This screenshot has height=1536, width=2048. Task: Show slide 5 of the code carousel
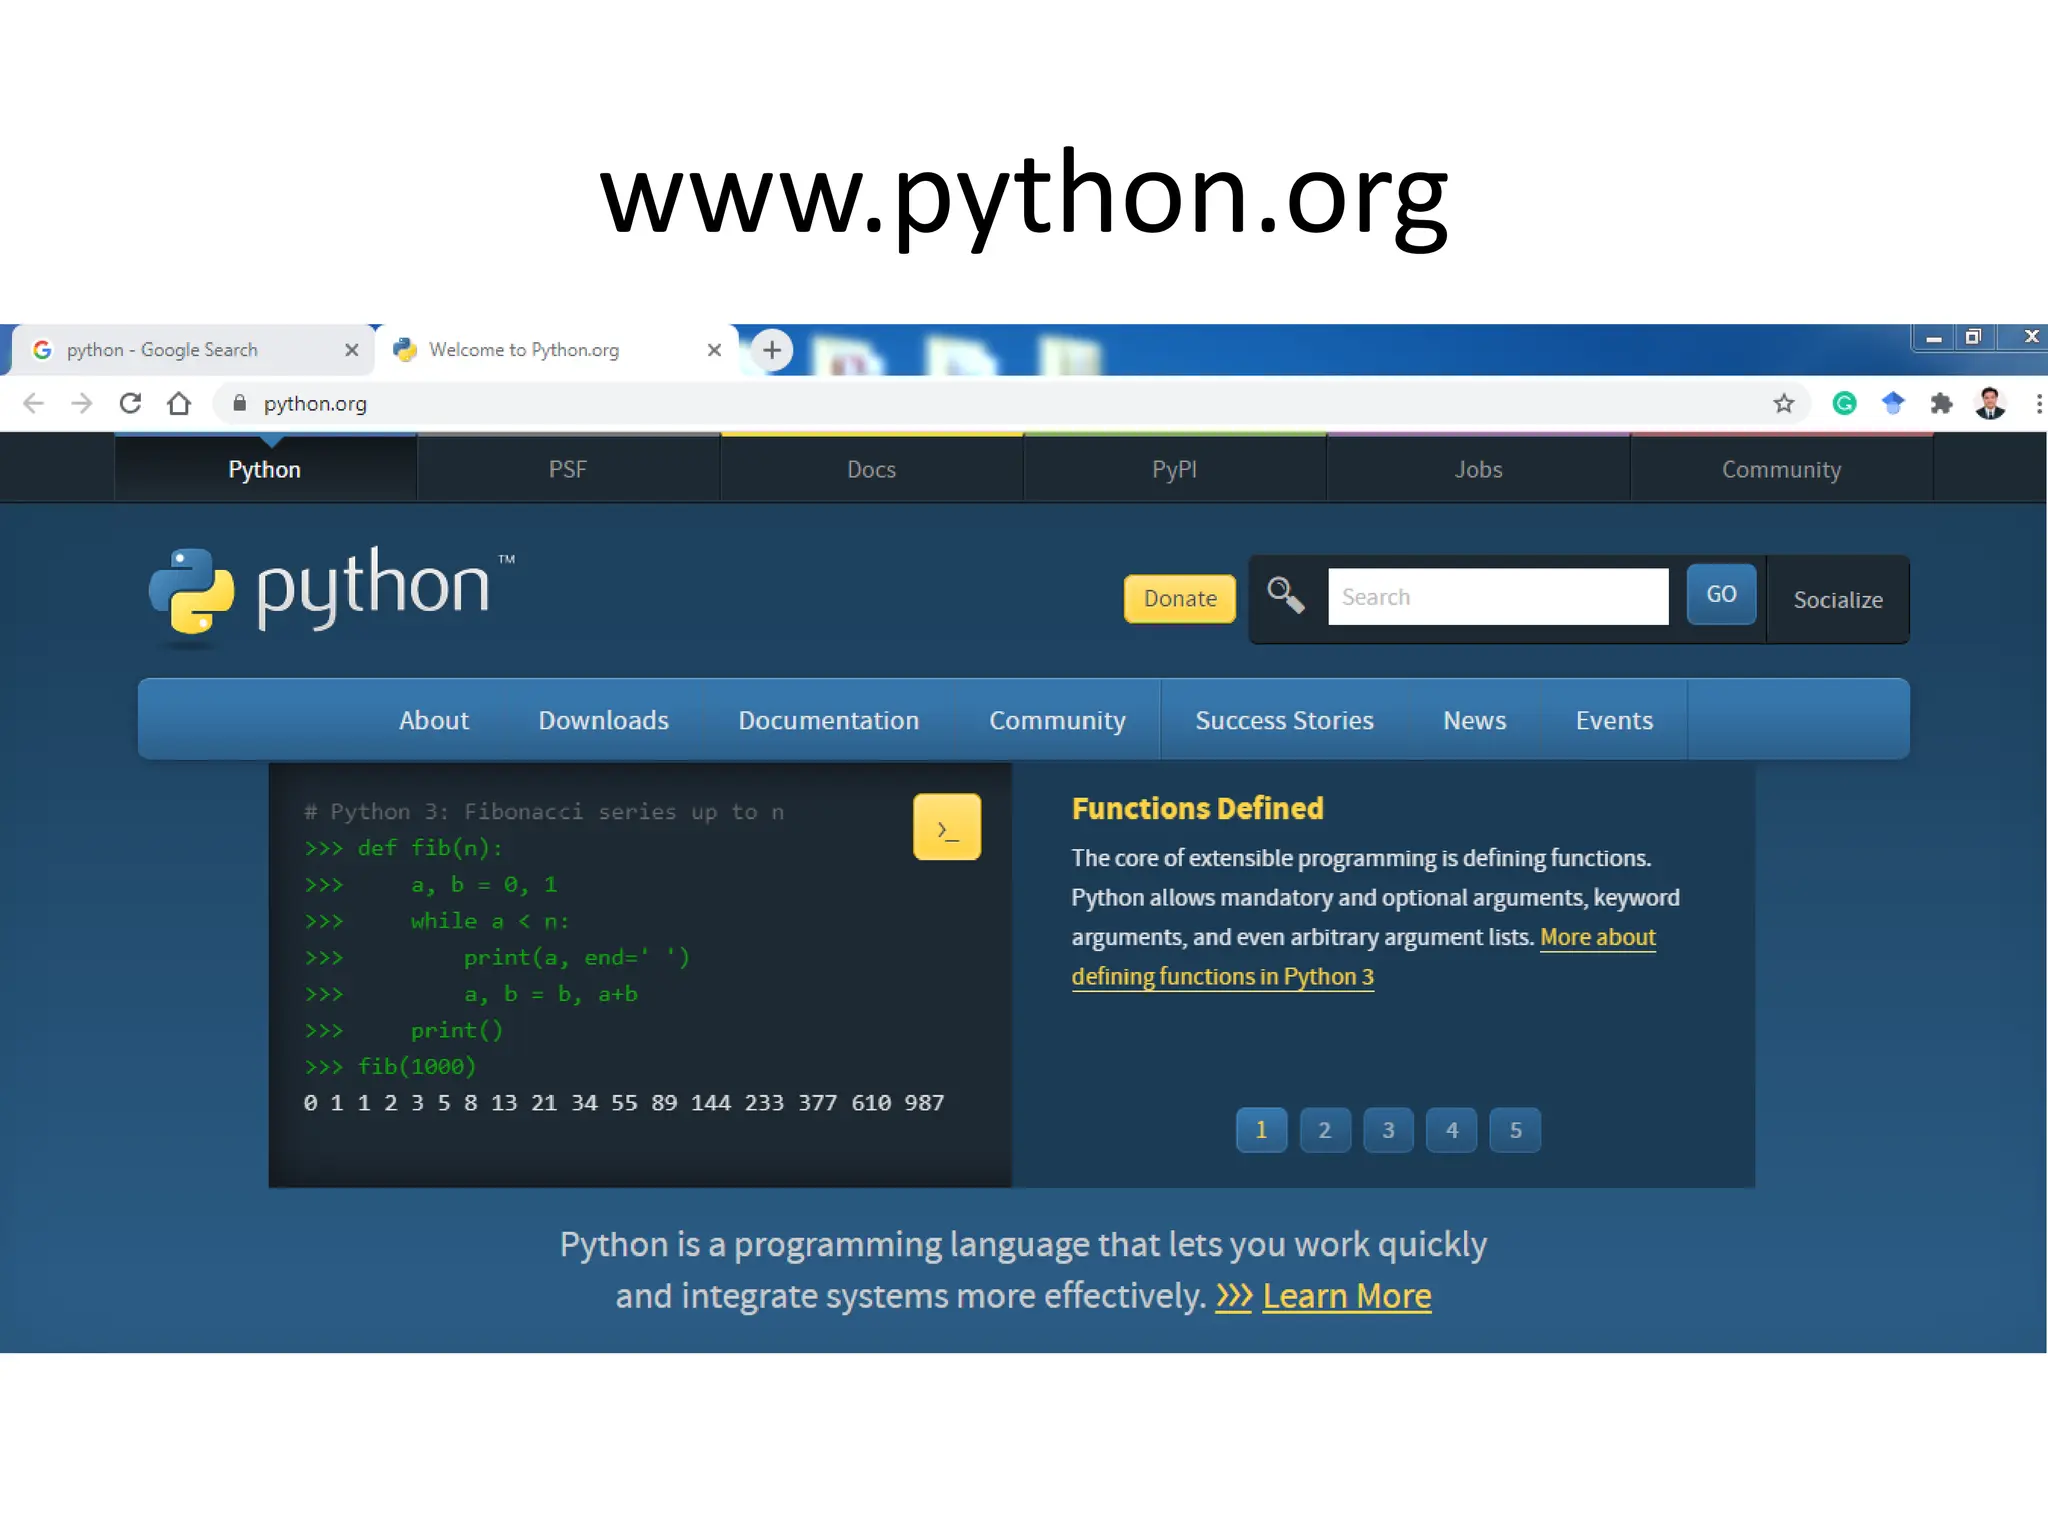(1515, 1130)
